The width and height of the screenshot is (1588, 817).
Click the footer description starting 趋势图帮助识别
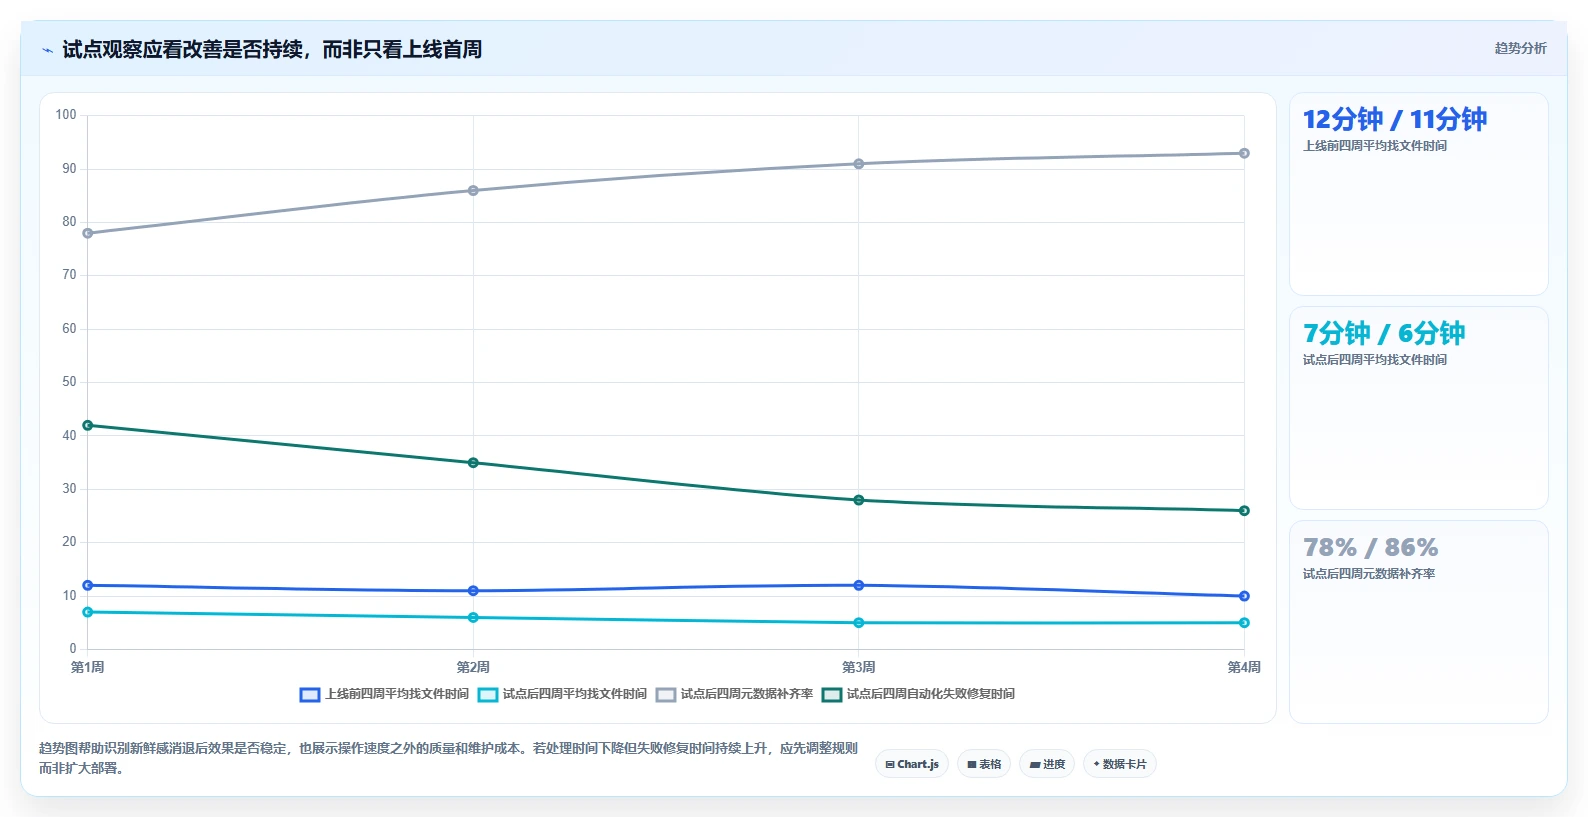pos(448,758)
